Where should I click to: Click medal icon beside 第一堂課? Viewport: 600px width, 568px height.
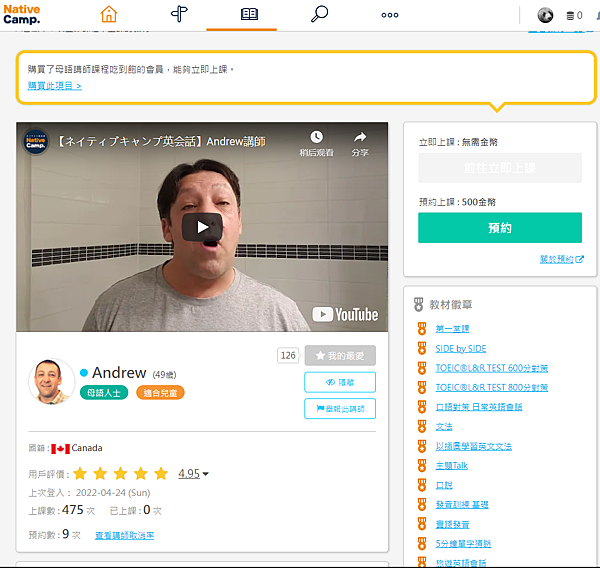tap(422, 328)
